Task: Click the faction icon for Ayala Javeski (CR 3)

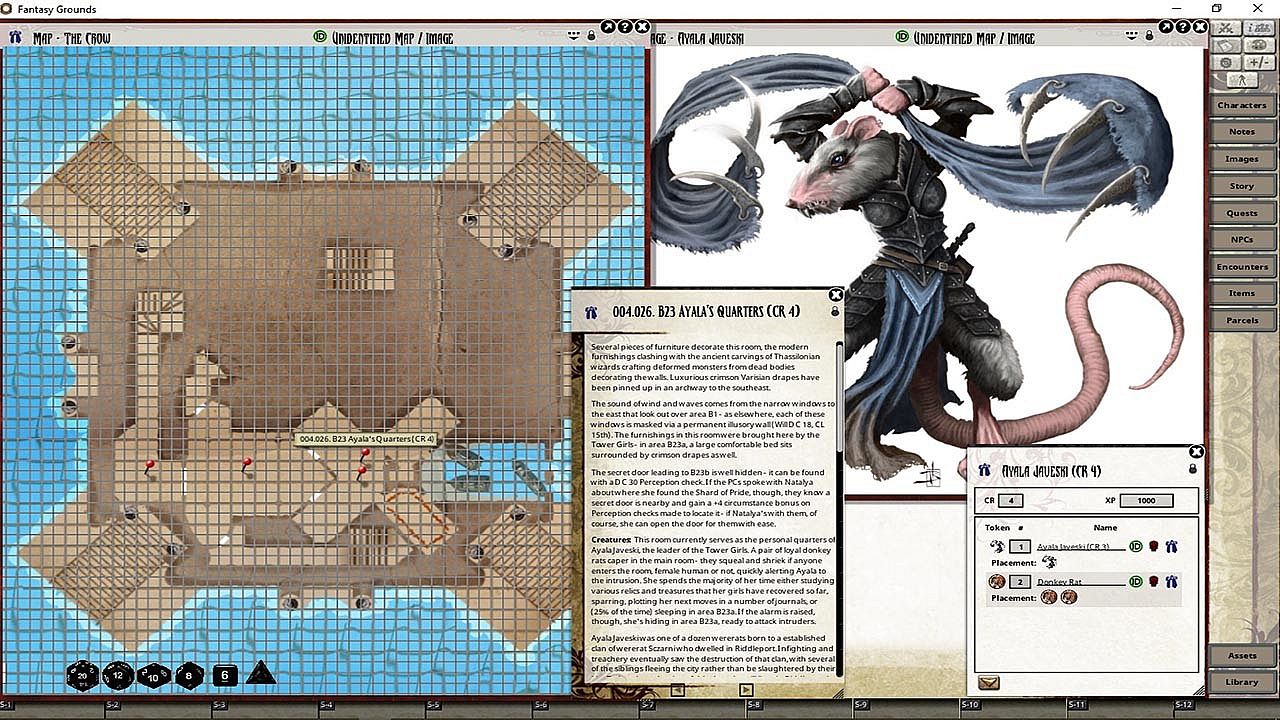Action: [x=1153, y=547]
